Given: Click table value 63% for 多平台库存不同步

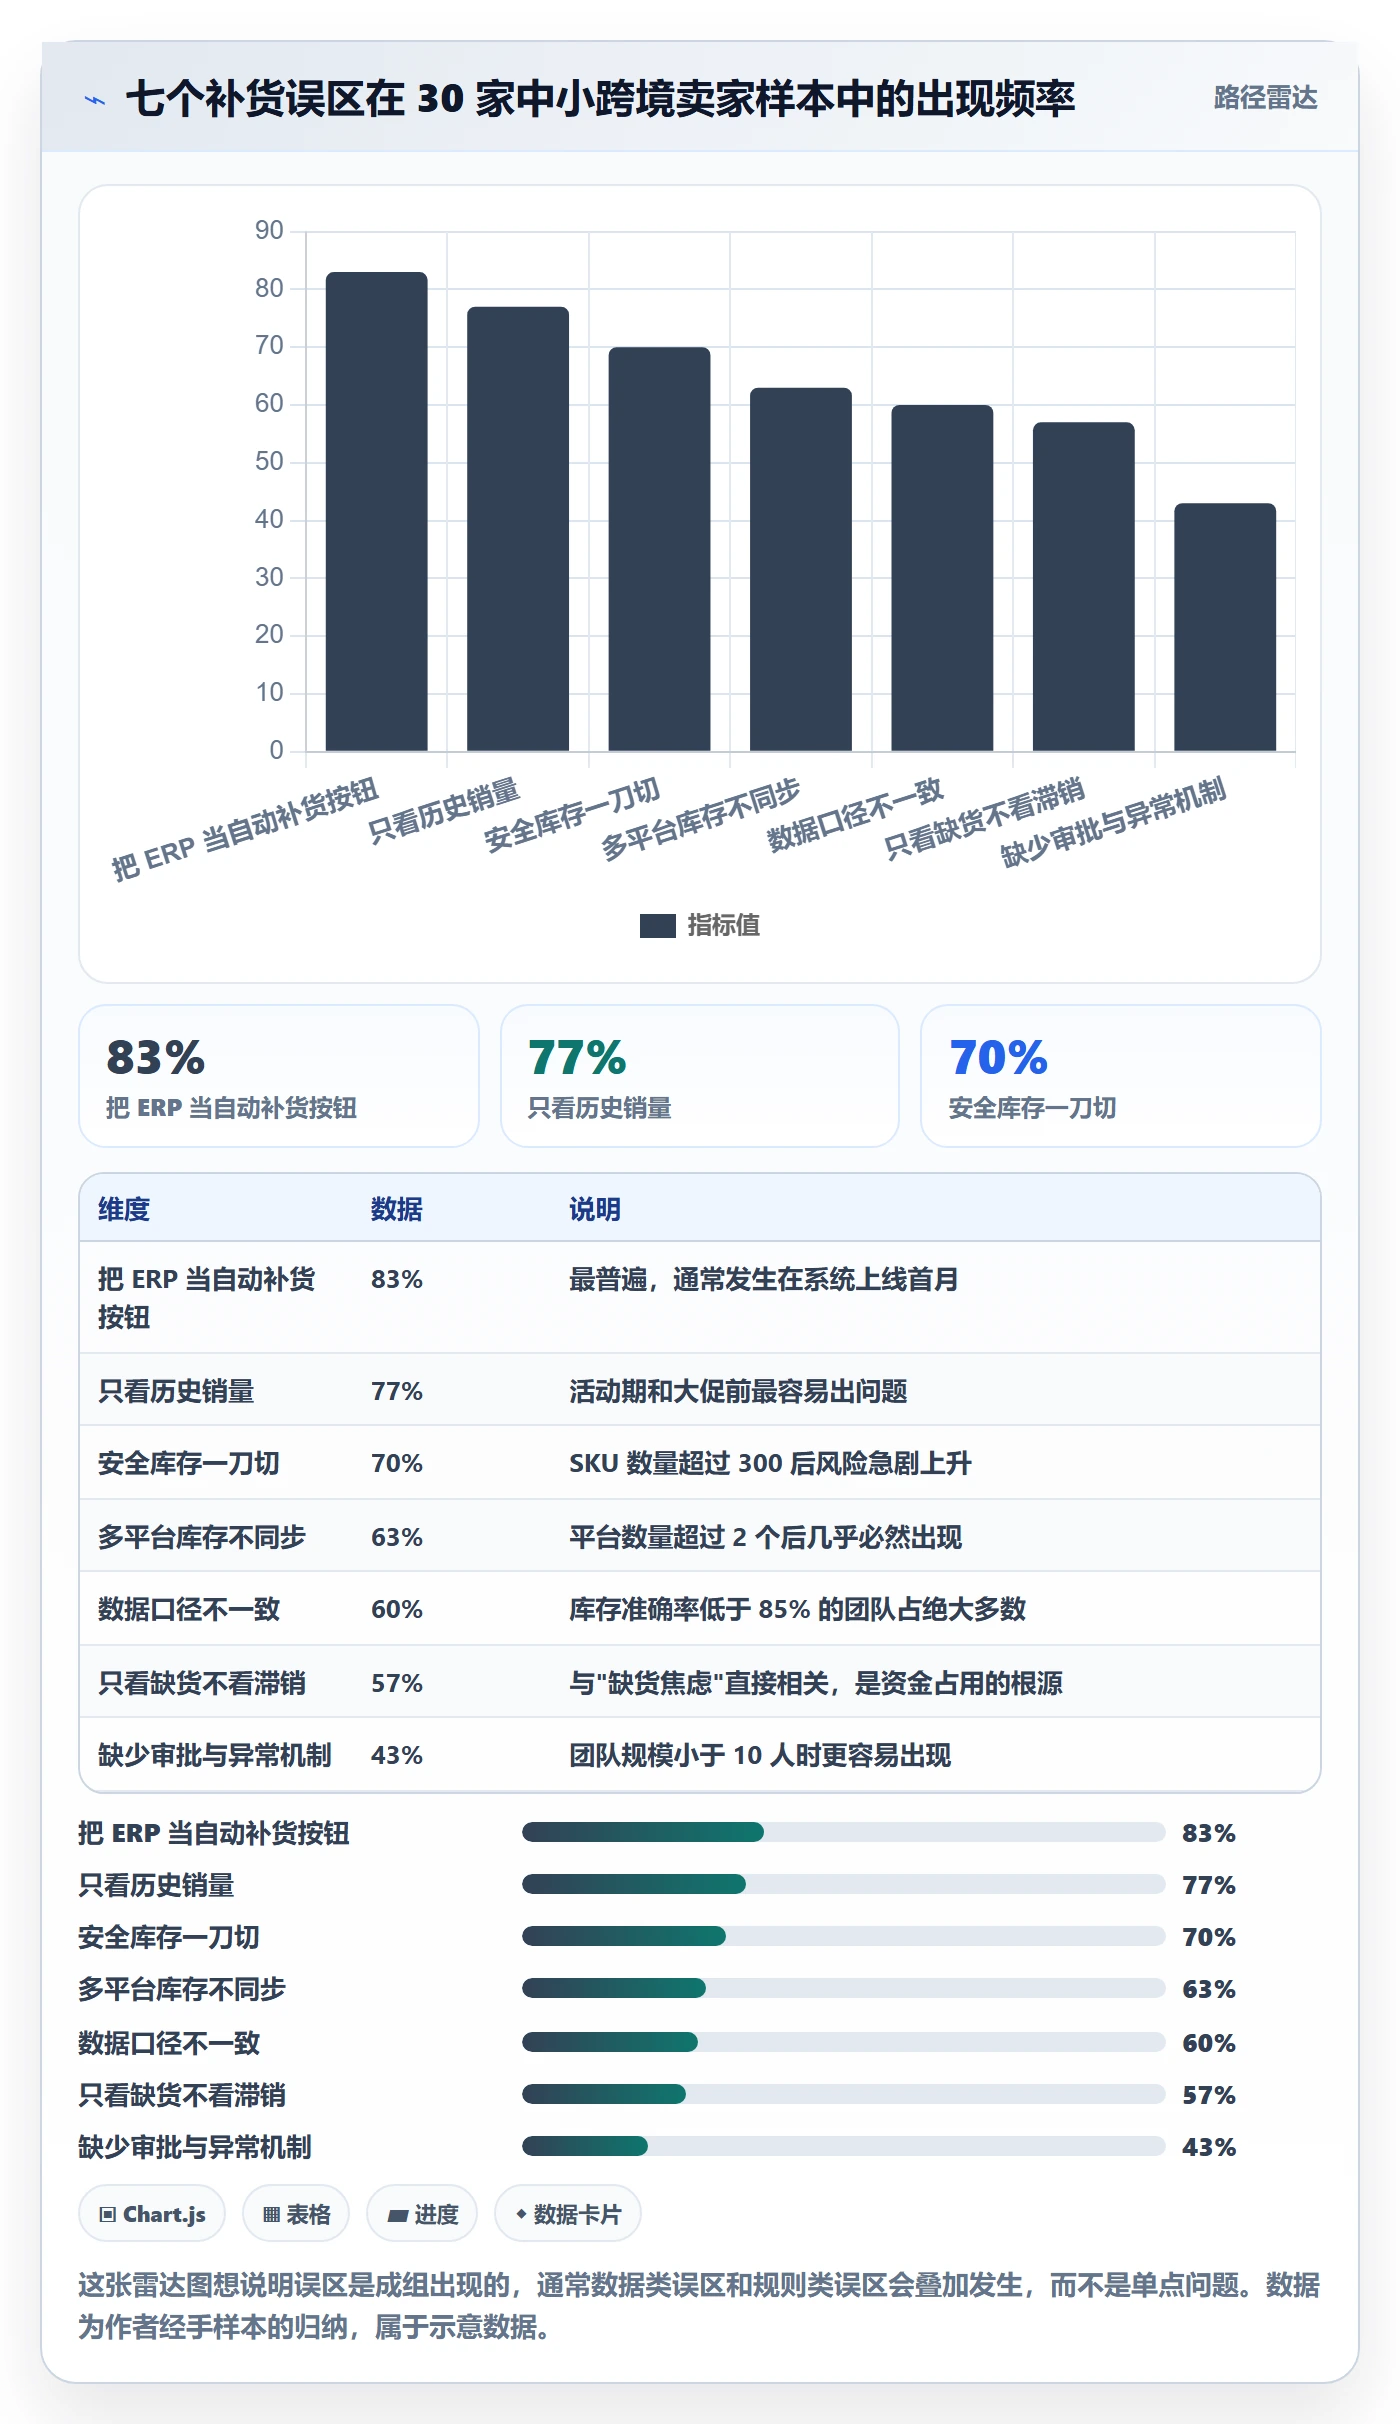Looking at the screenshot, I should point(397,1537).
